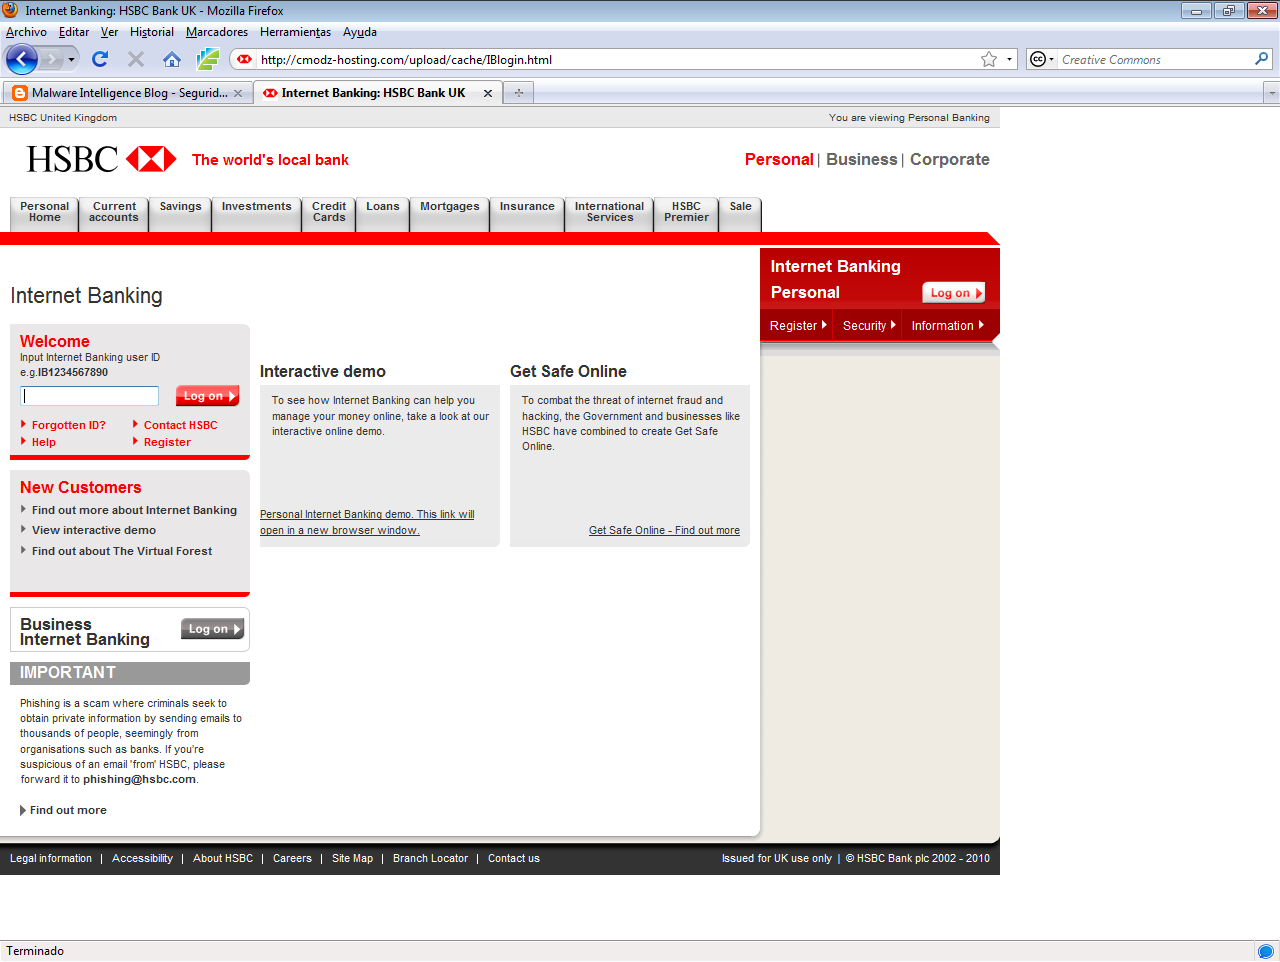Open the Current accounts tab
The image size is (1280, 962).
114,213
